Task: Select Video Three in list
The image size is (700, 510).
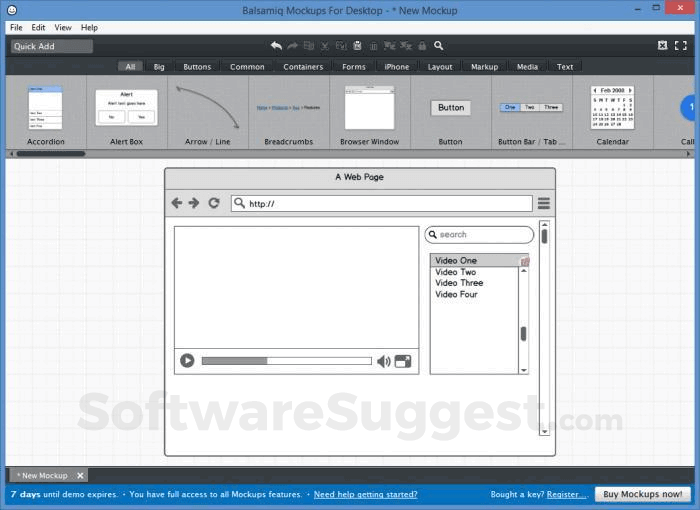Action: tap(474, 283)
